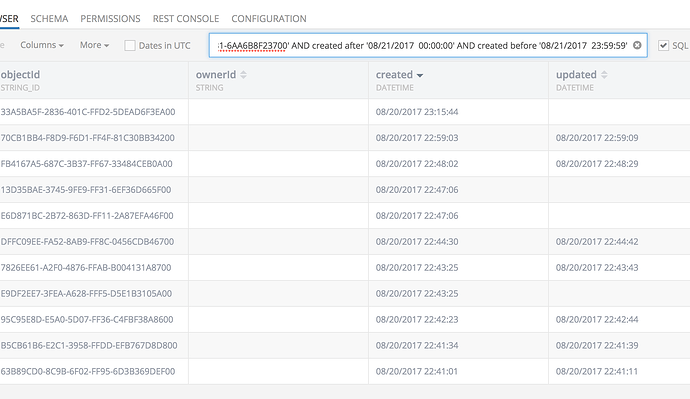Click updated value 08/20/2017 22:44:42
Viewport: 690px width, 399px height.
(597, 242)
